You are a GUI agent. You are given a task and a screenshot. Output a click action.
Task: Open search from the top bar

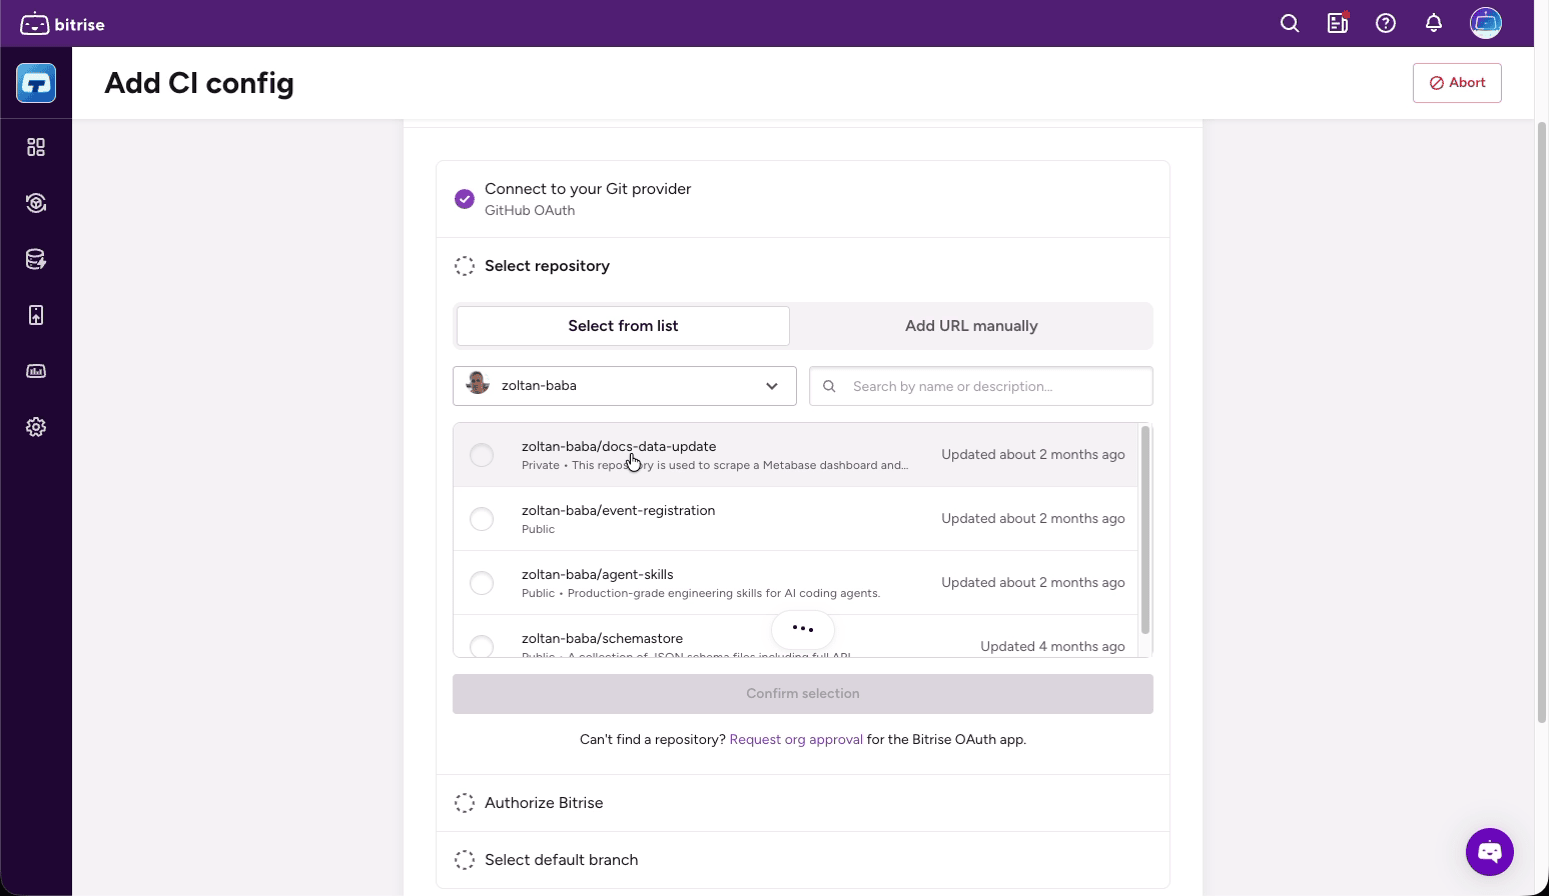1290,23
